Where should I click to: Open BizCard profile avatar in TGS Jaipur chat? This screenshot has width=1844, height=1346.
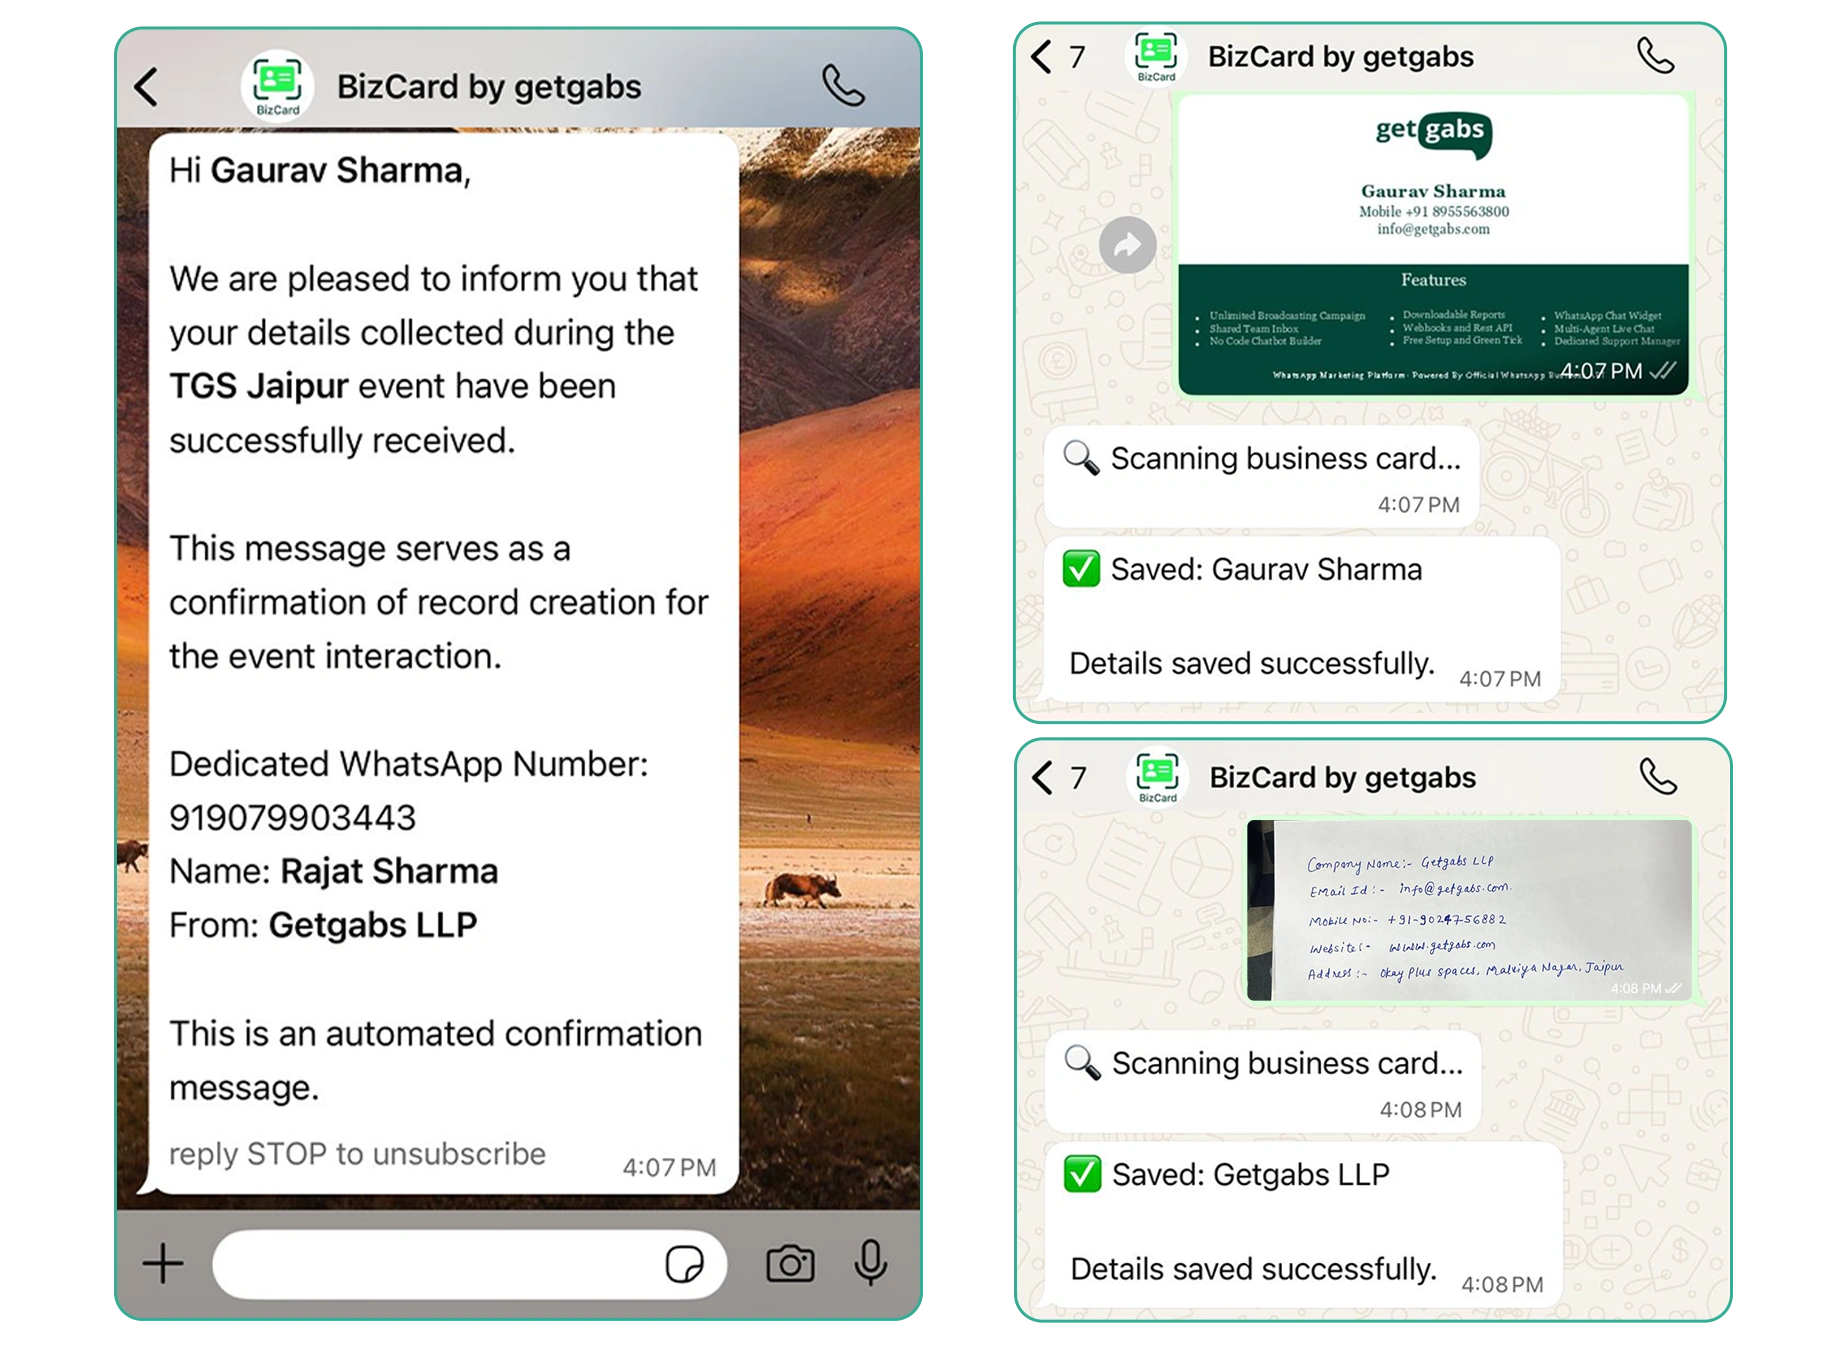pyautogui.click(x=277, y=86)
